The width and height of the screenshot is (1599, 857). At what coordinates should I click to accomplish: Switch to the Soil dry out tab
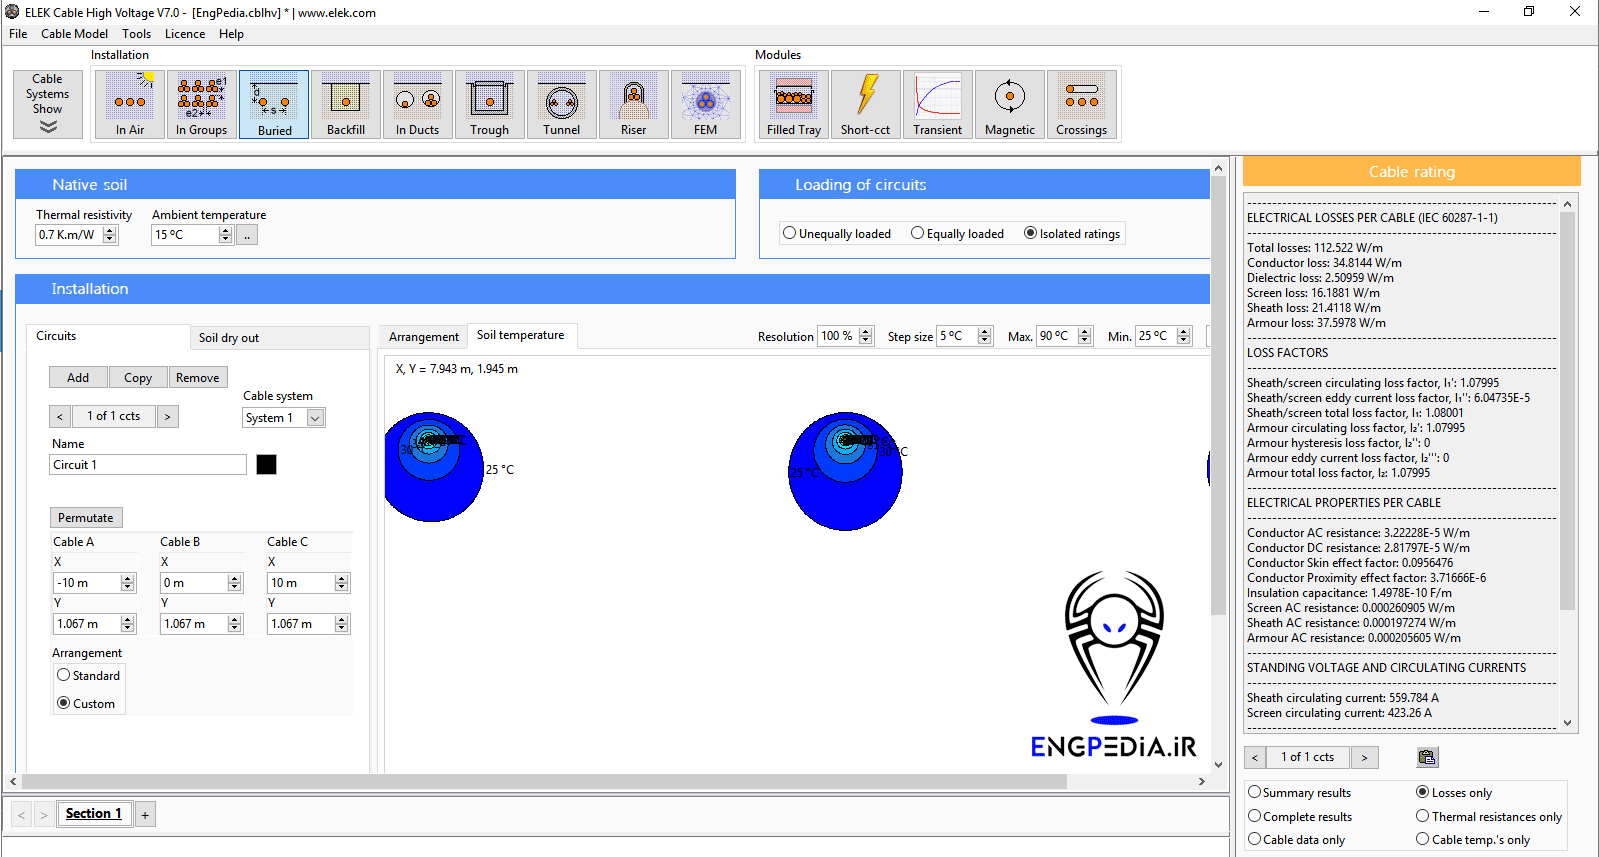tap(229, 338)
